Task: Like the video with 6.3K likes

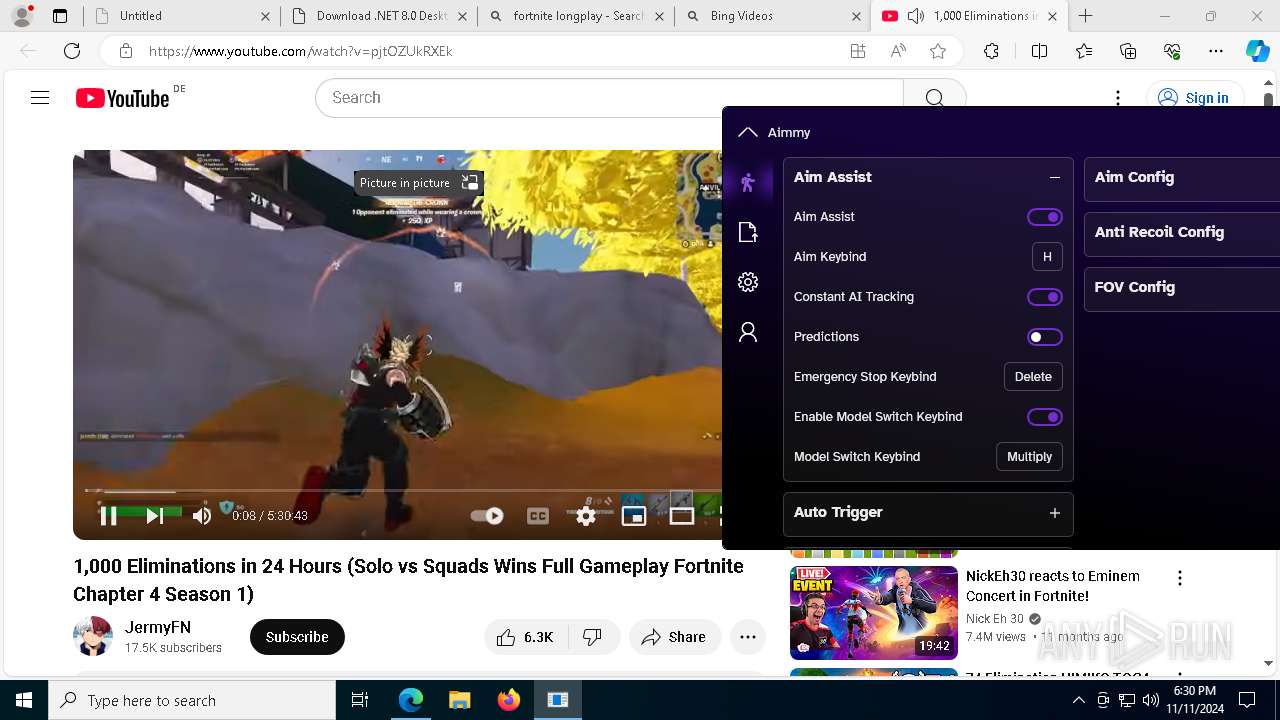Action: (526, 637)
